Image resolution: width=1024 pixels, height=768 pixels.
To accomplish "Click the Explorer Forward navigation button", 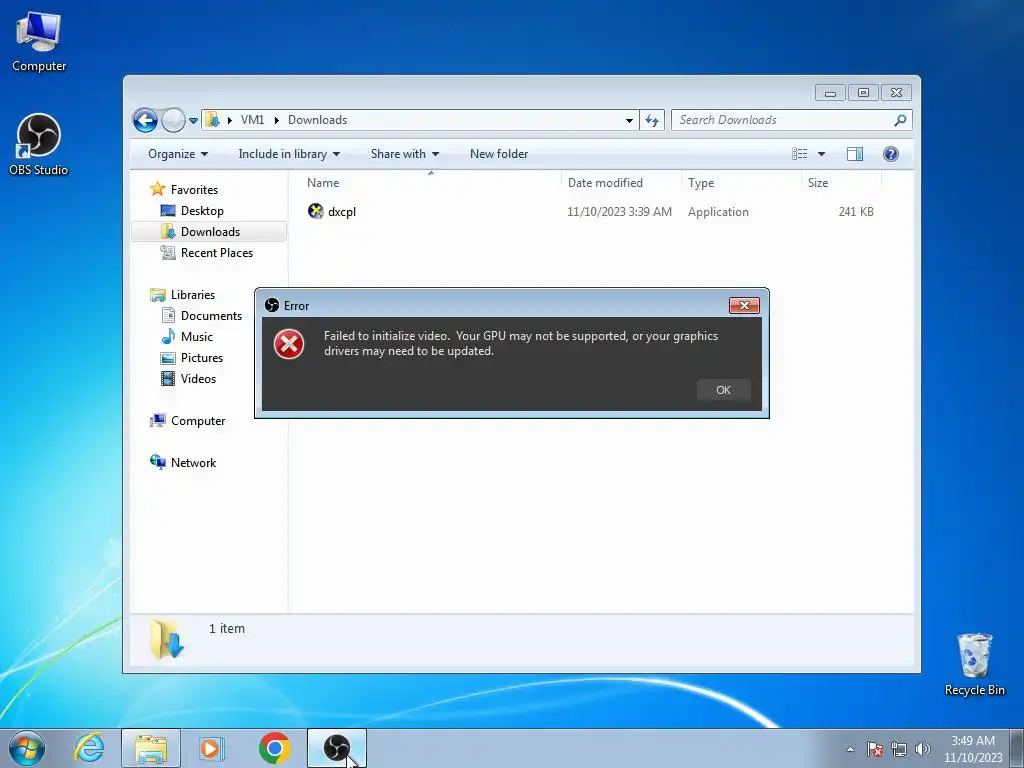I will [x=173, y=120].
